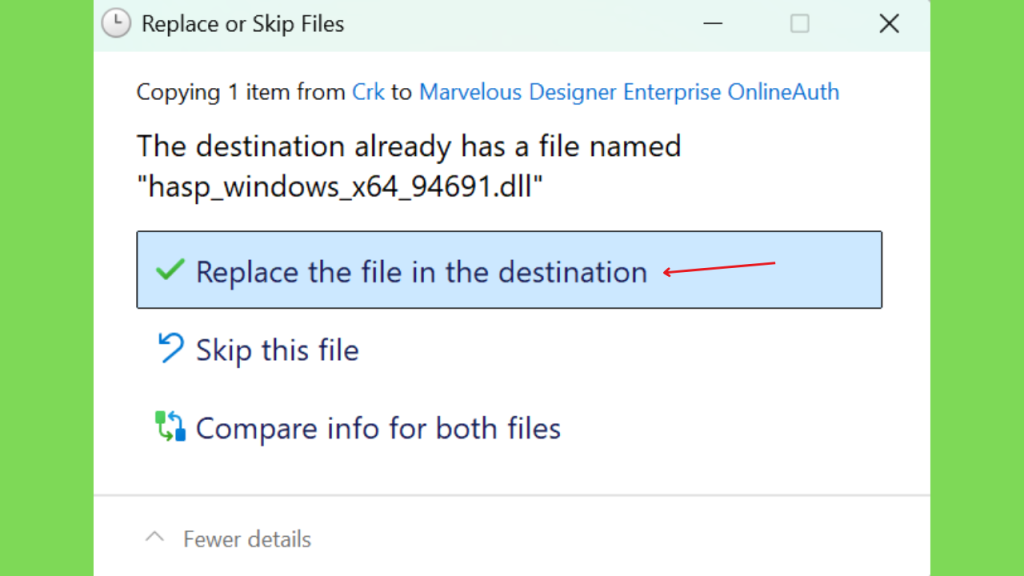Click the clock icon in title bar
The width and height of the screenshot is (1024, 576).
[x=116, y=24]
